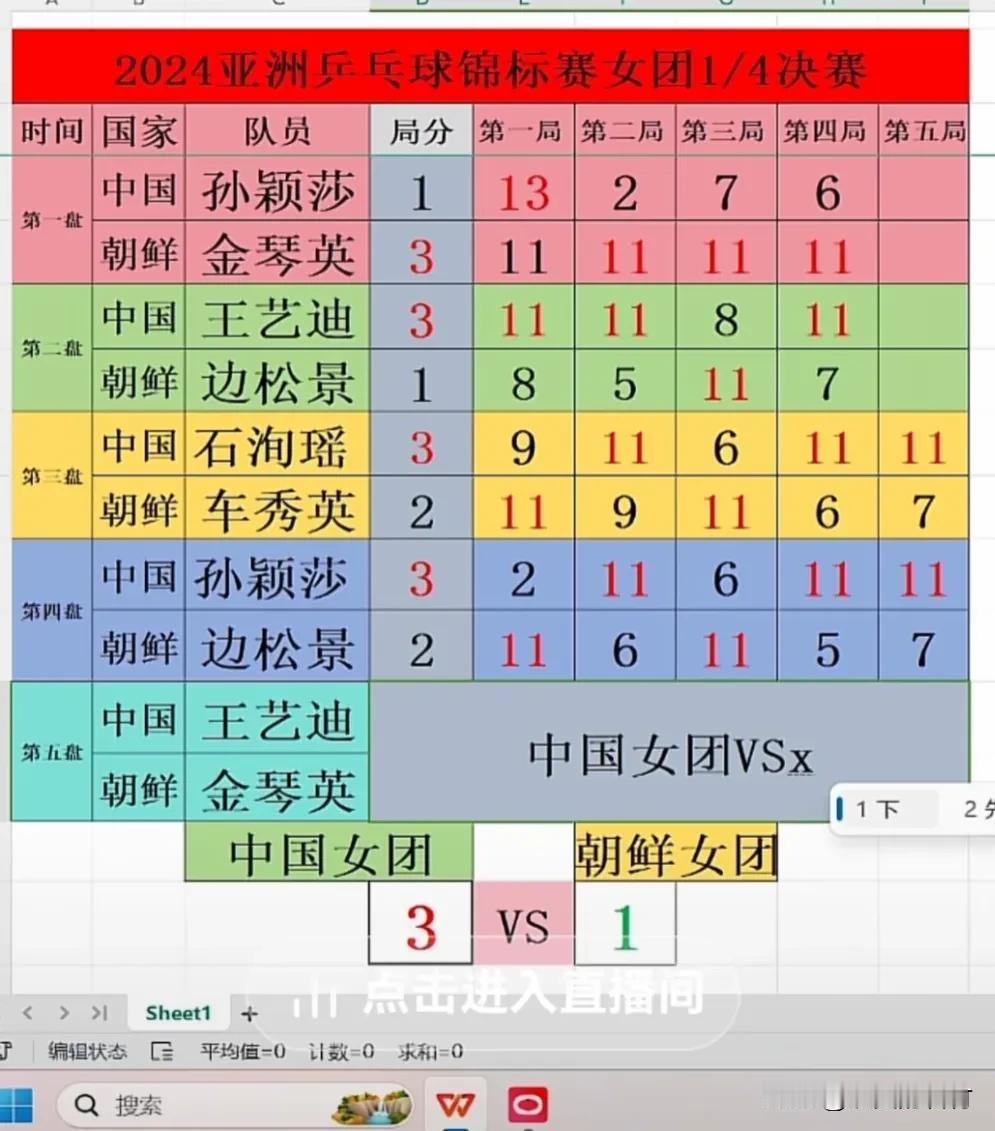This screenshot has width=995, height=1131.
Task: Select 石洵瑶's 第一局 score 9
Action: 523,445
